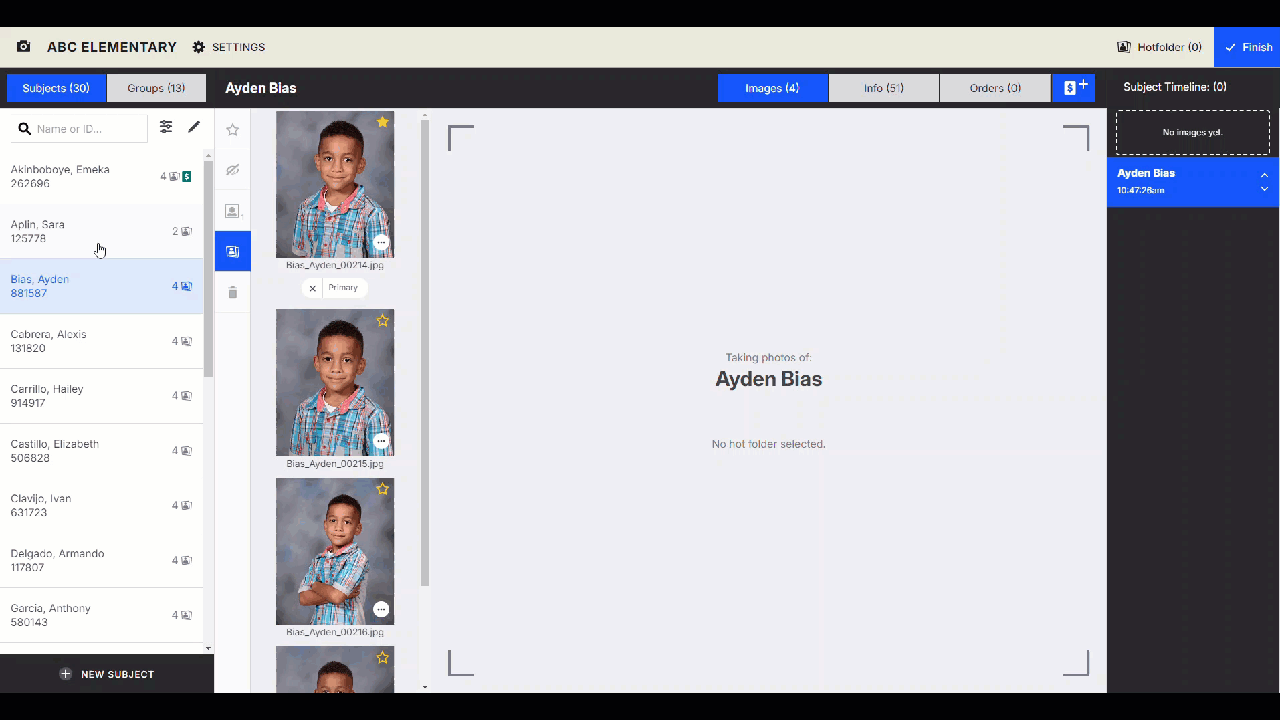Image resolution: width=1280 pixels, height=720 pixels.
Task: Click image count icon on Castillo, Elizabeth row
Action: coord(186,451)
